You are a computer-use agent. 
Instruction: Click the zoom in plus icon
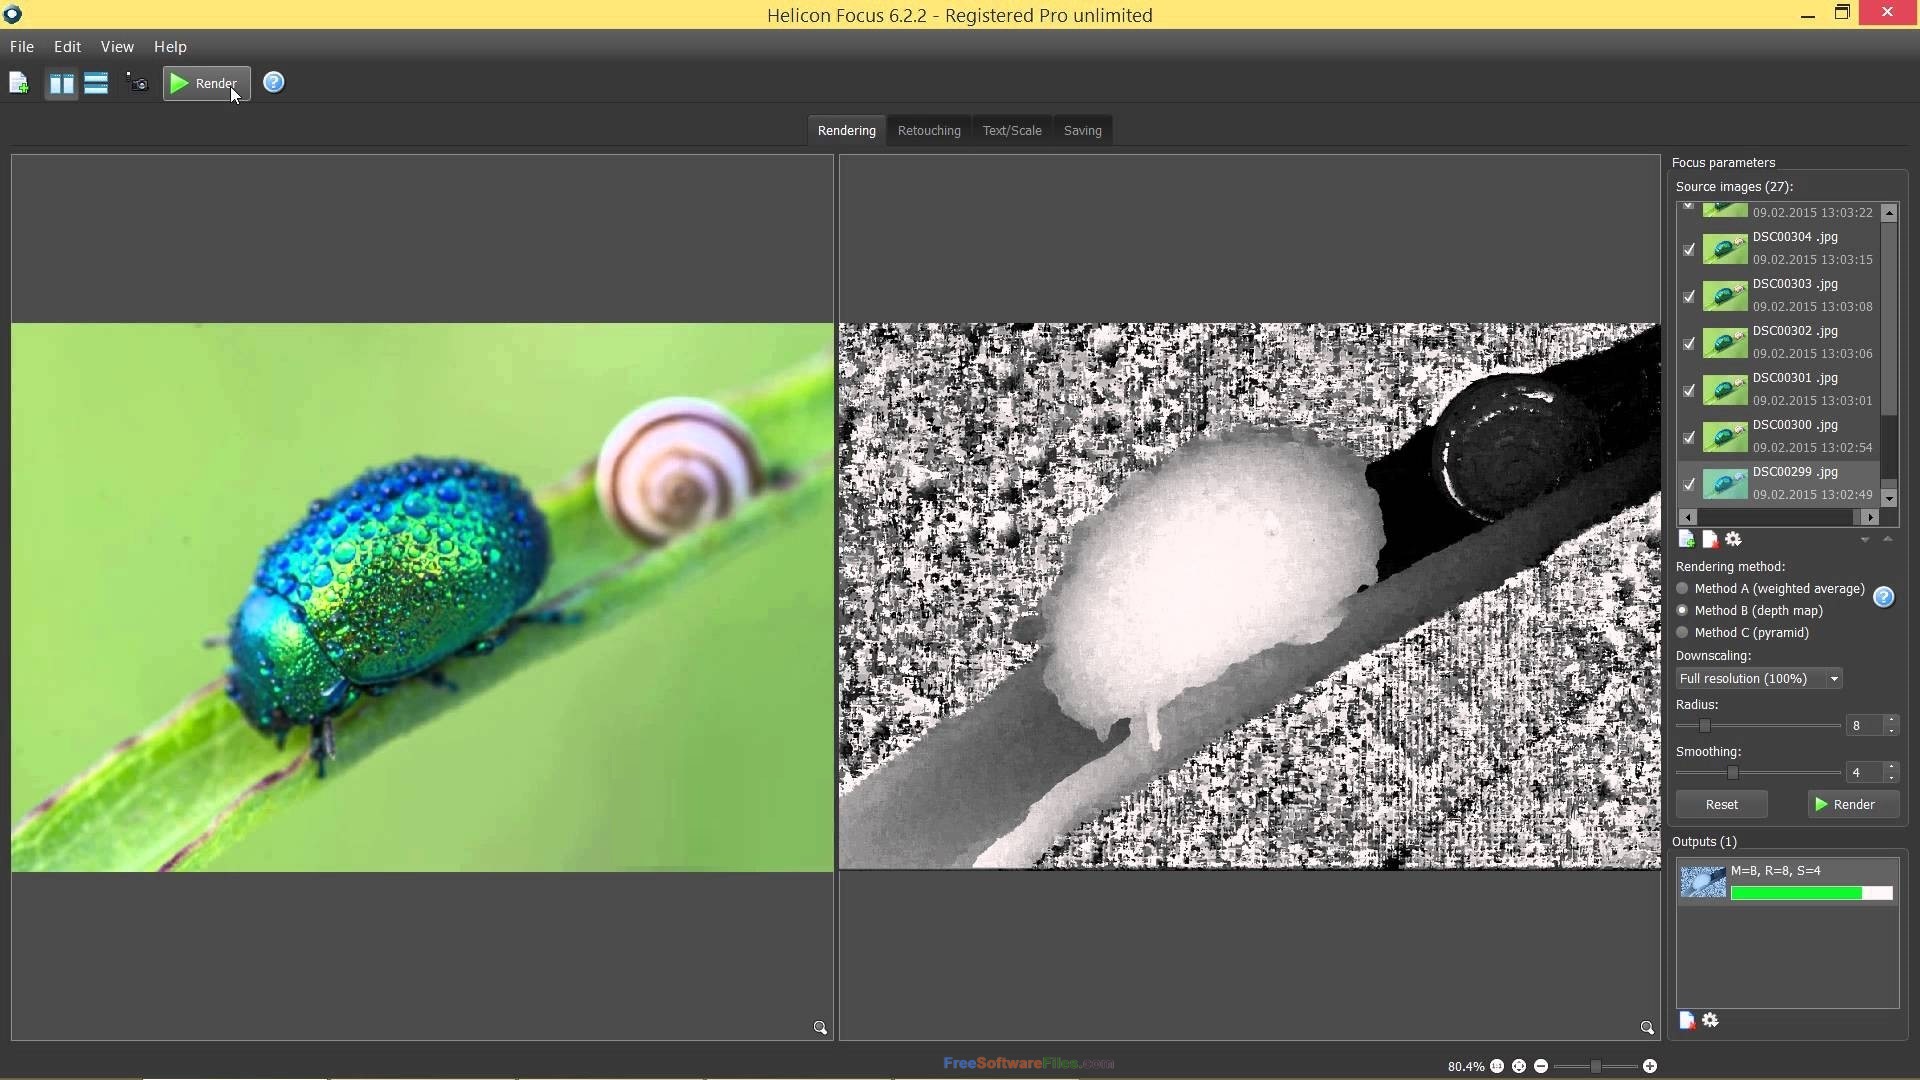(x=1650, y=1066)
